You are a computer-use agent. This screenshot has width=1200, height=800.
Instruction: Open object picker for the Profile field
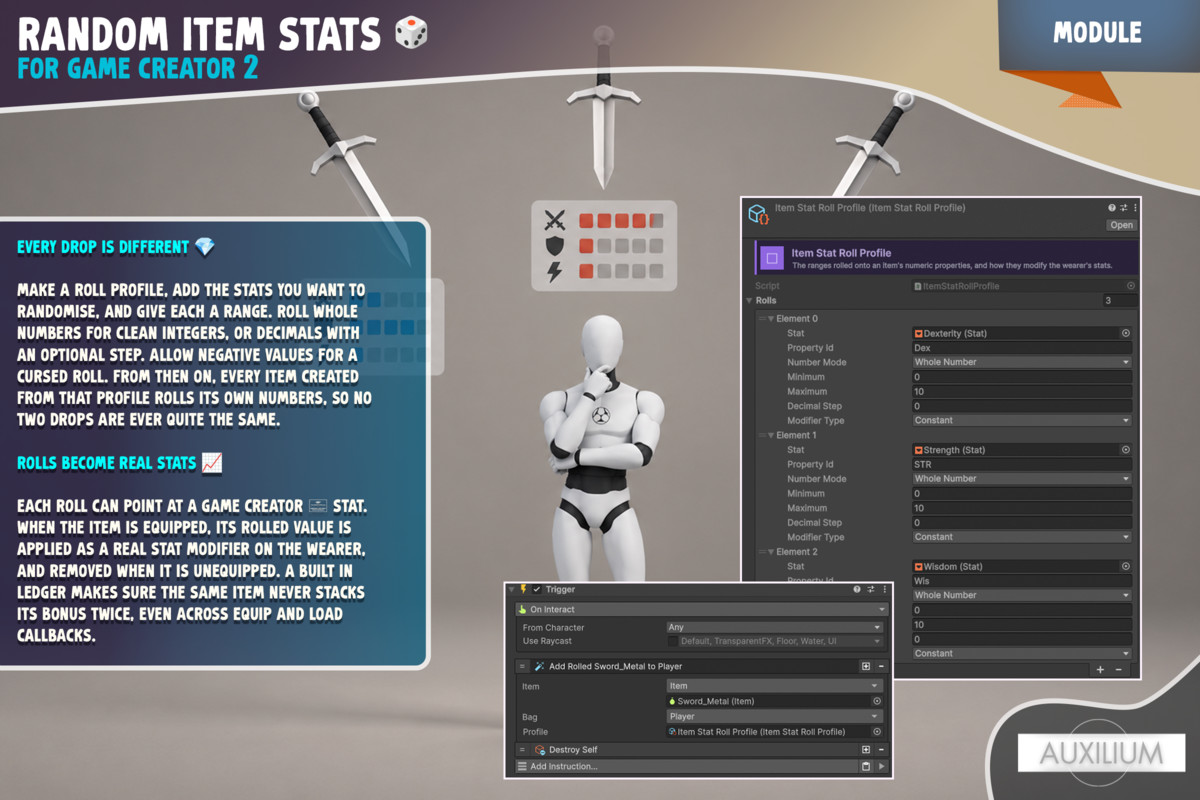click(x=877, y=732)
